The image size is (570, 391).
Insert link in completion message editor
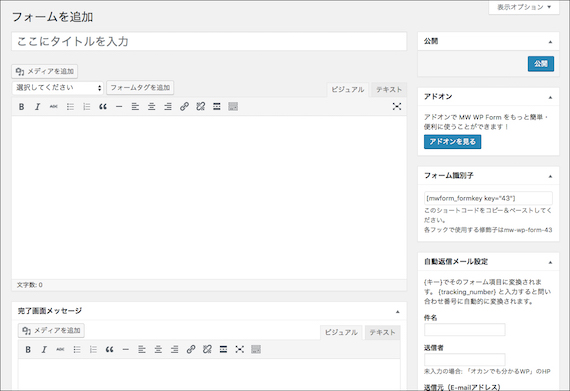(191, 350)
